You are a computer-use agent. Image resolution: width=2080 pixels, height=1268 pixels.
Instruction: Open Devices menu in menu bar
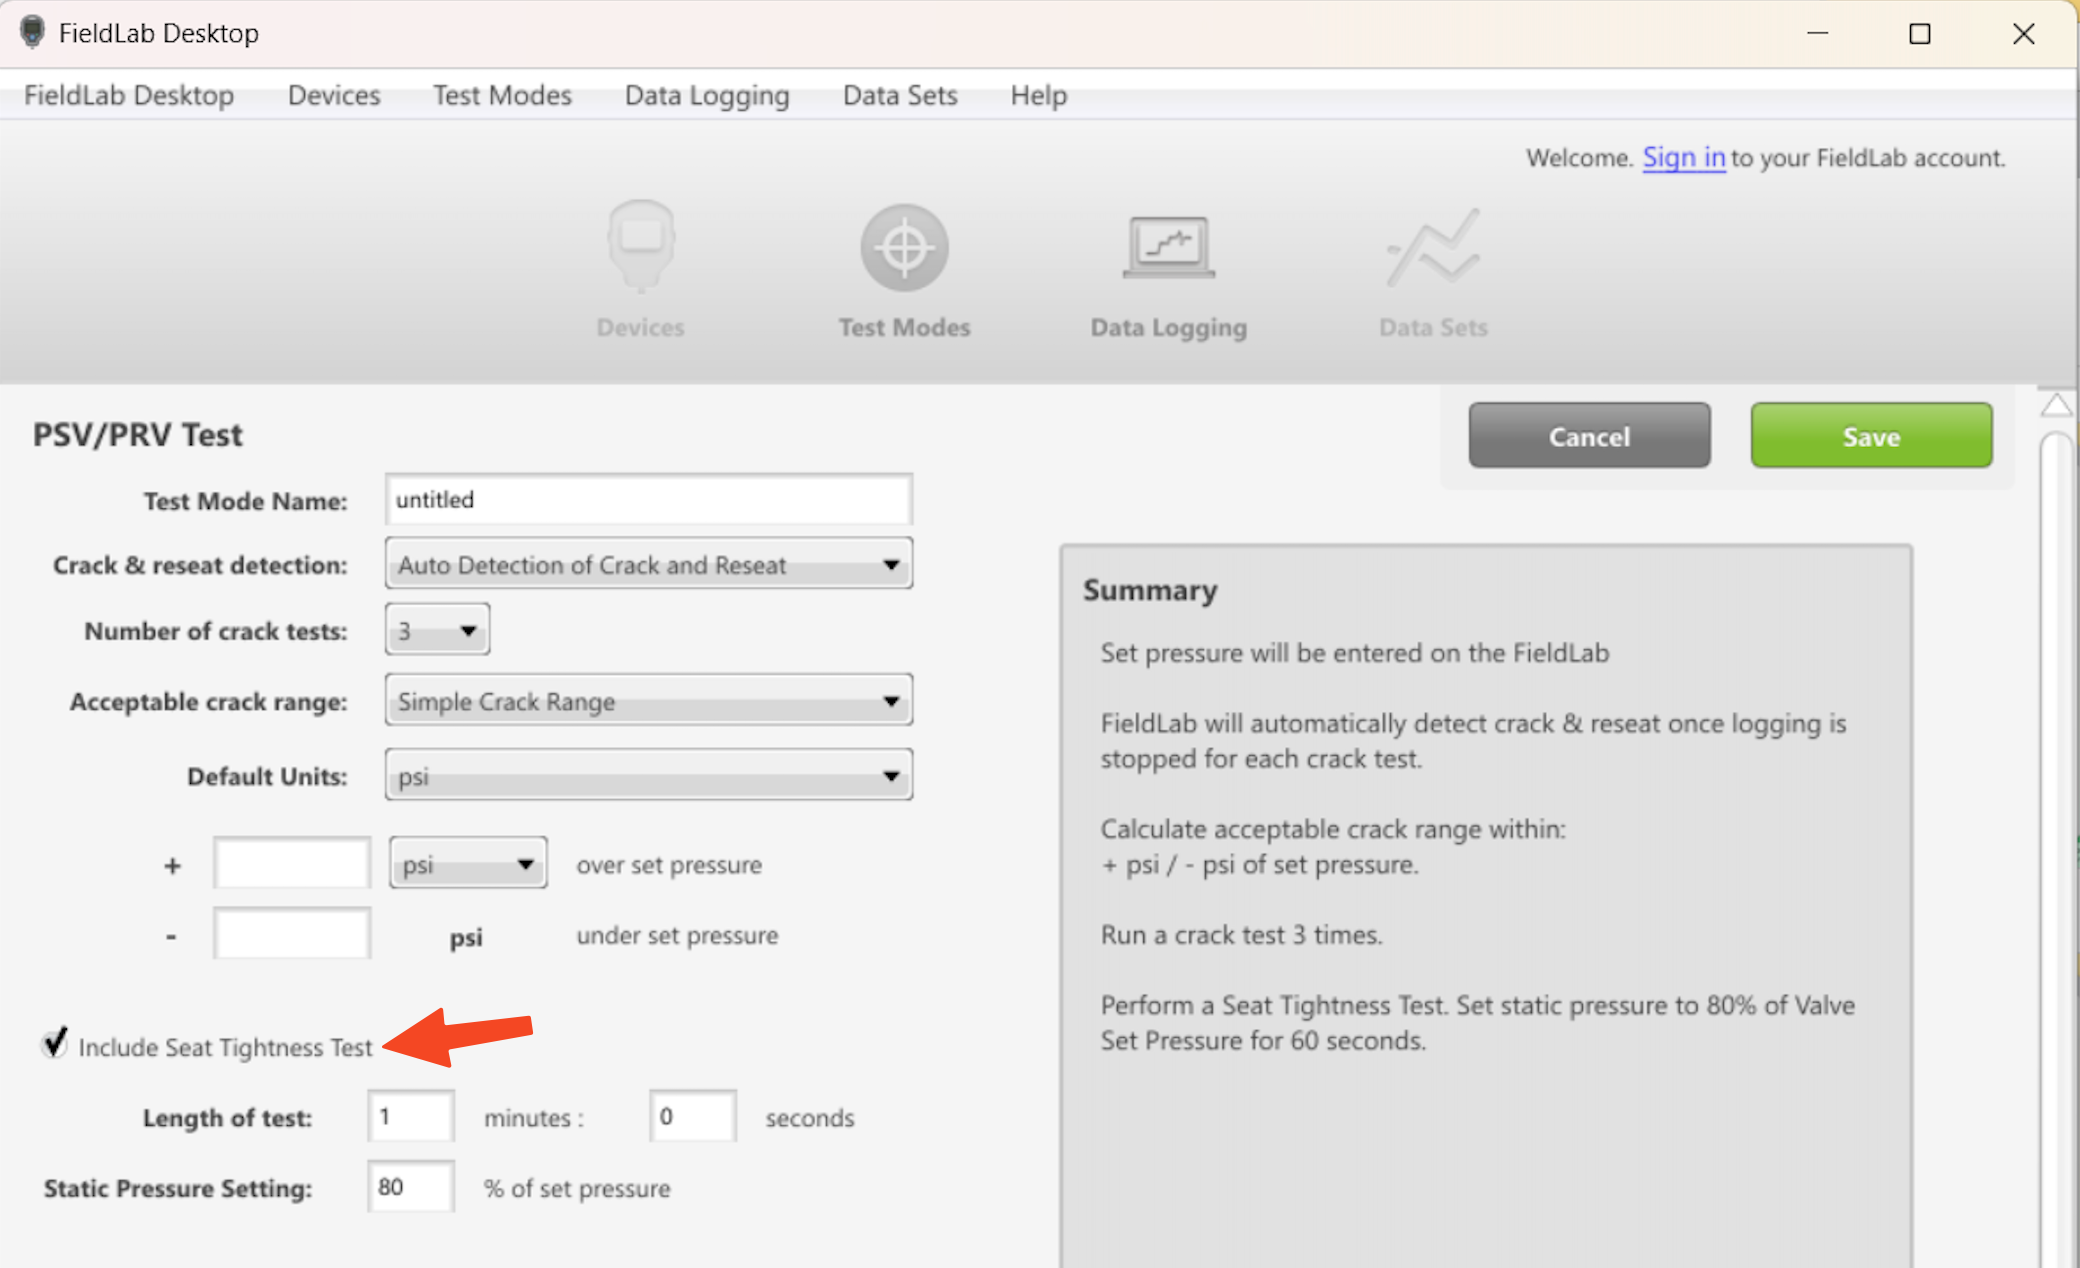(x=334, y=95)
